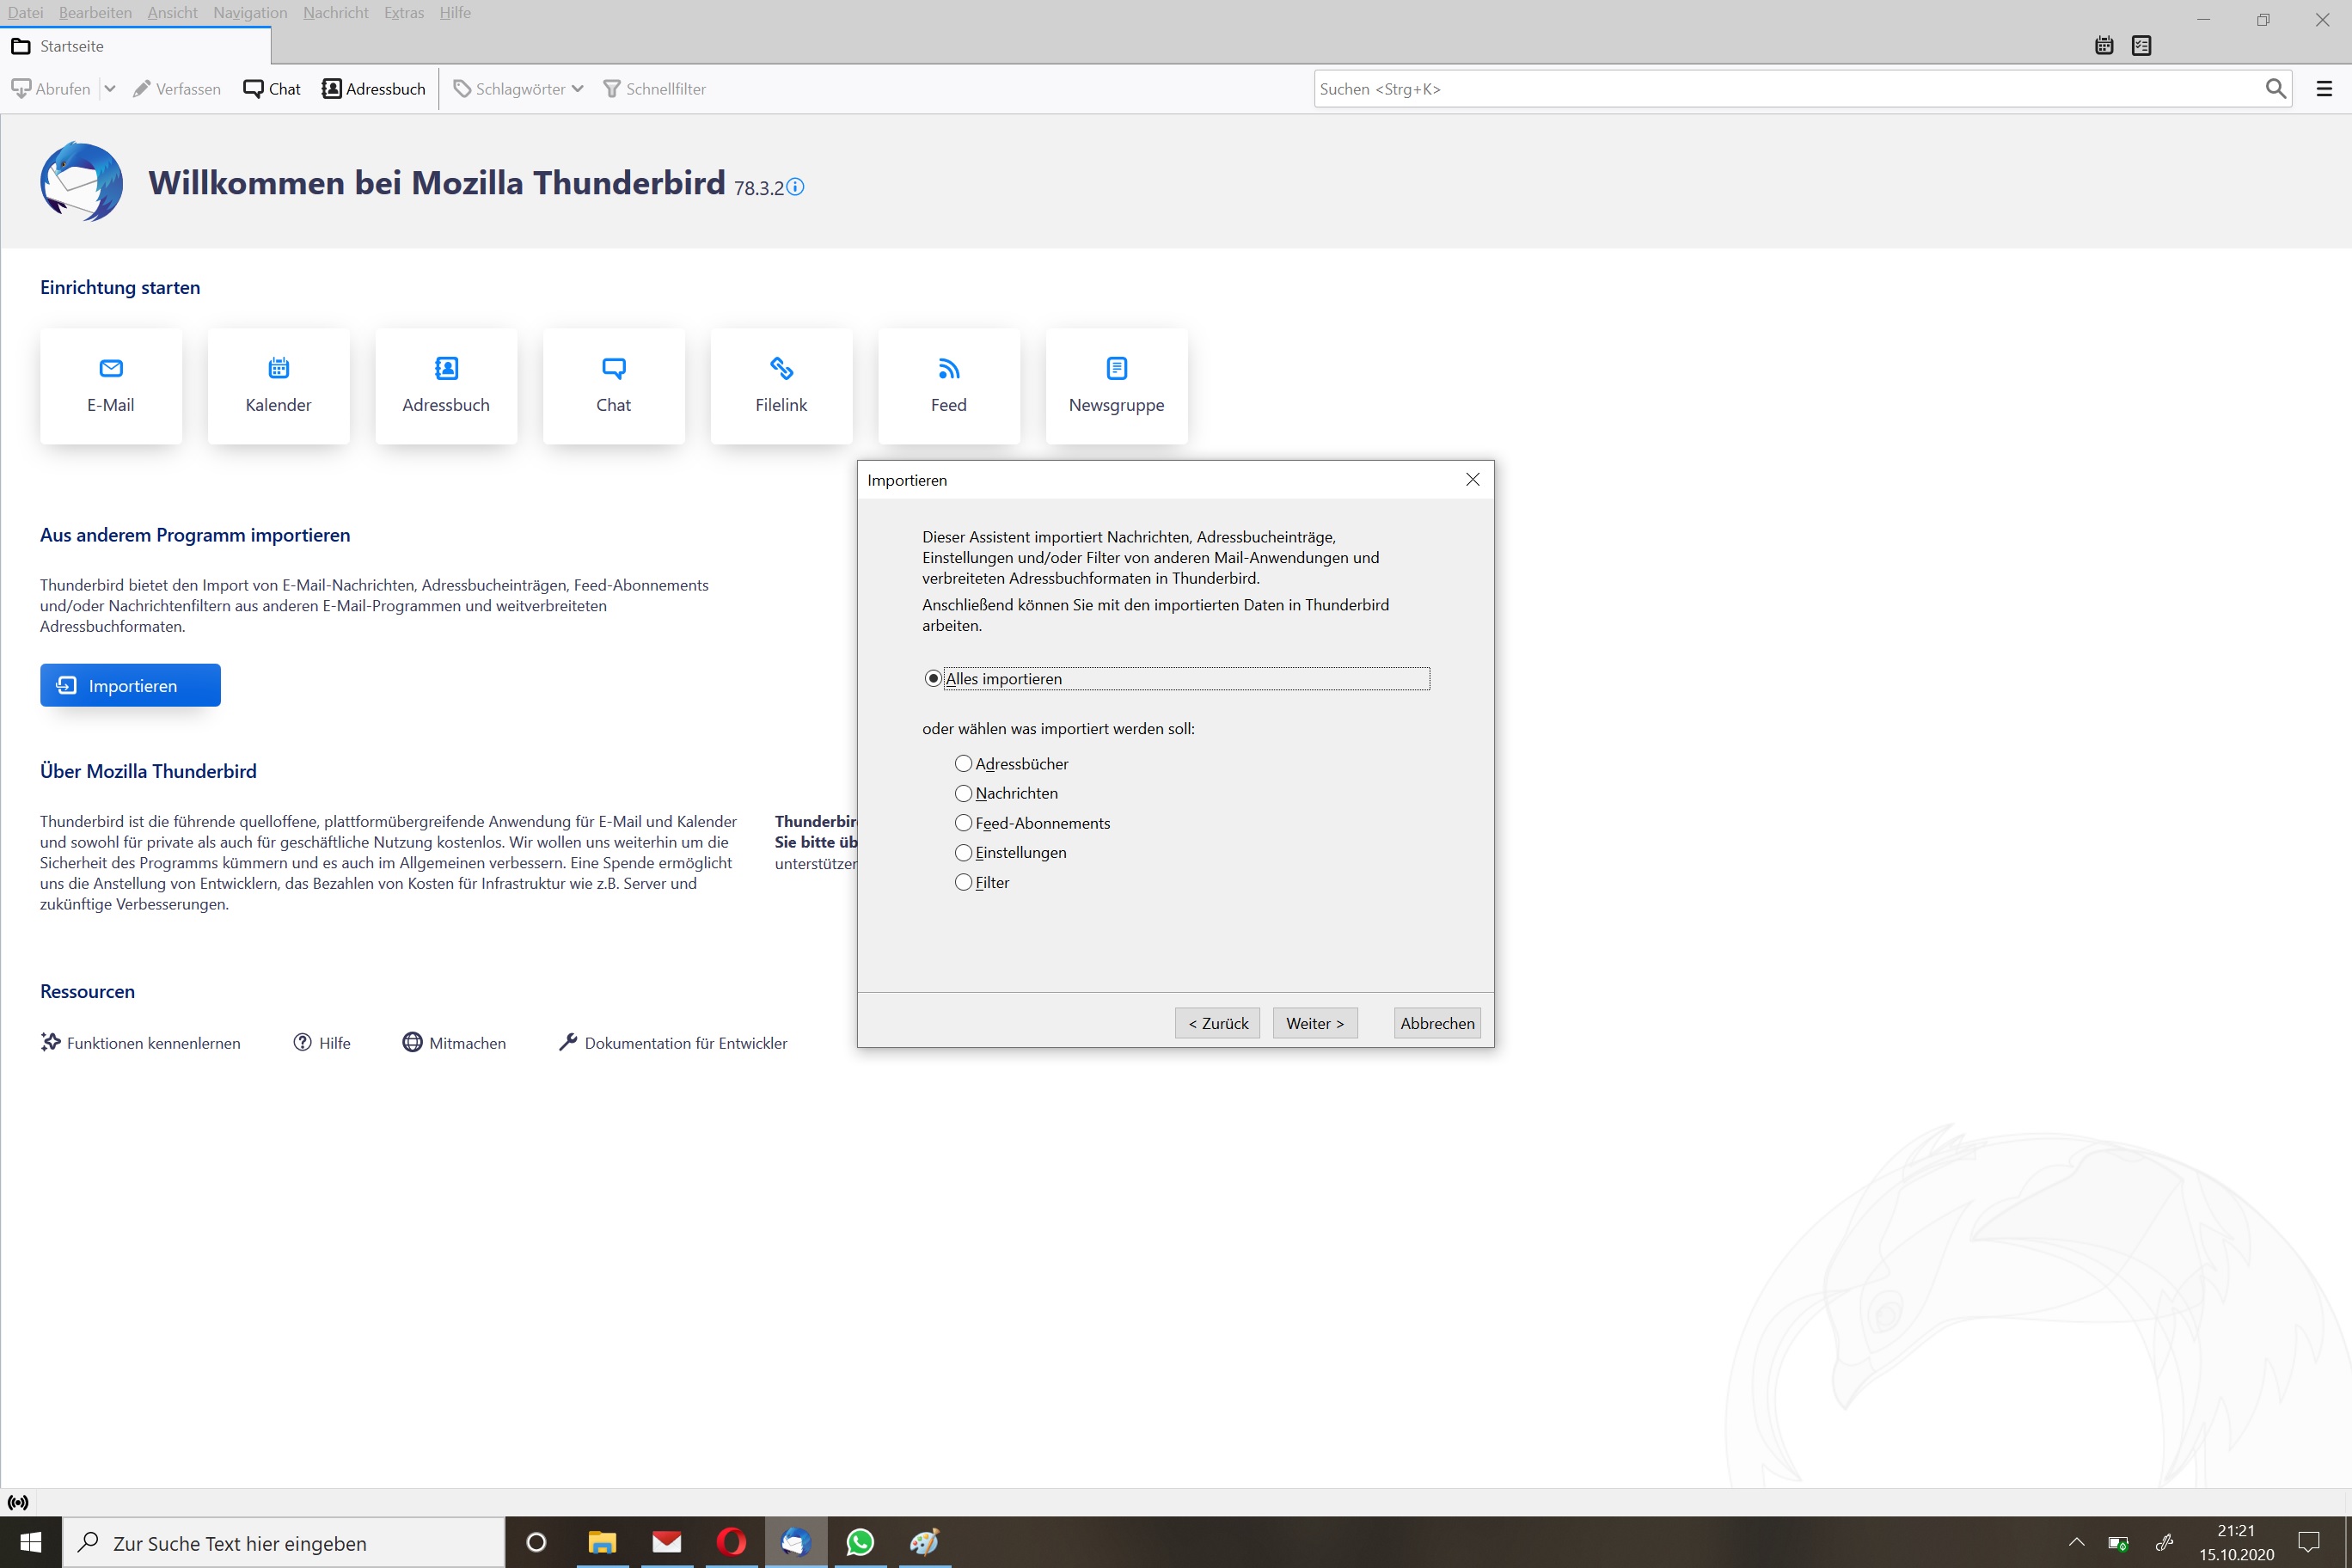The height and width of the screenshot is (1568, 2352).
Task: Open the Calendar tab icon
Action: [x=2103, y=46]
